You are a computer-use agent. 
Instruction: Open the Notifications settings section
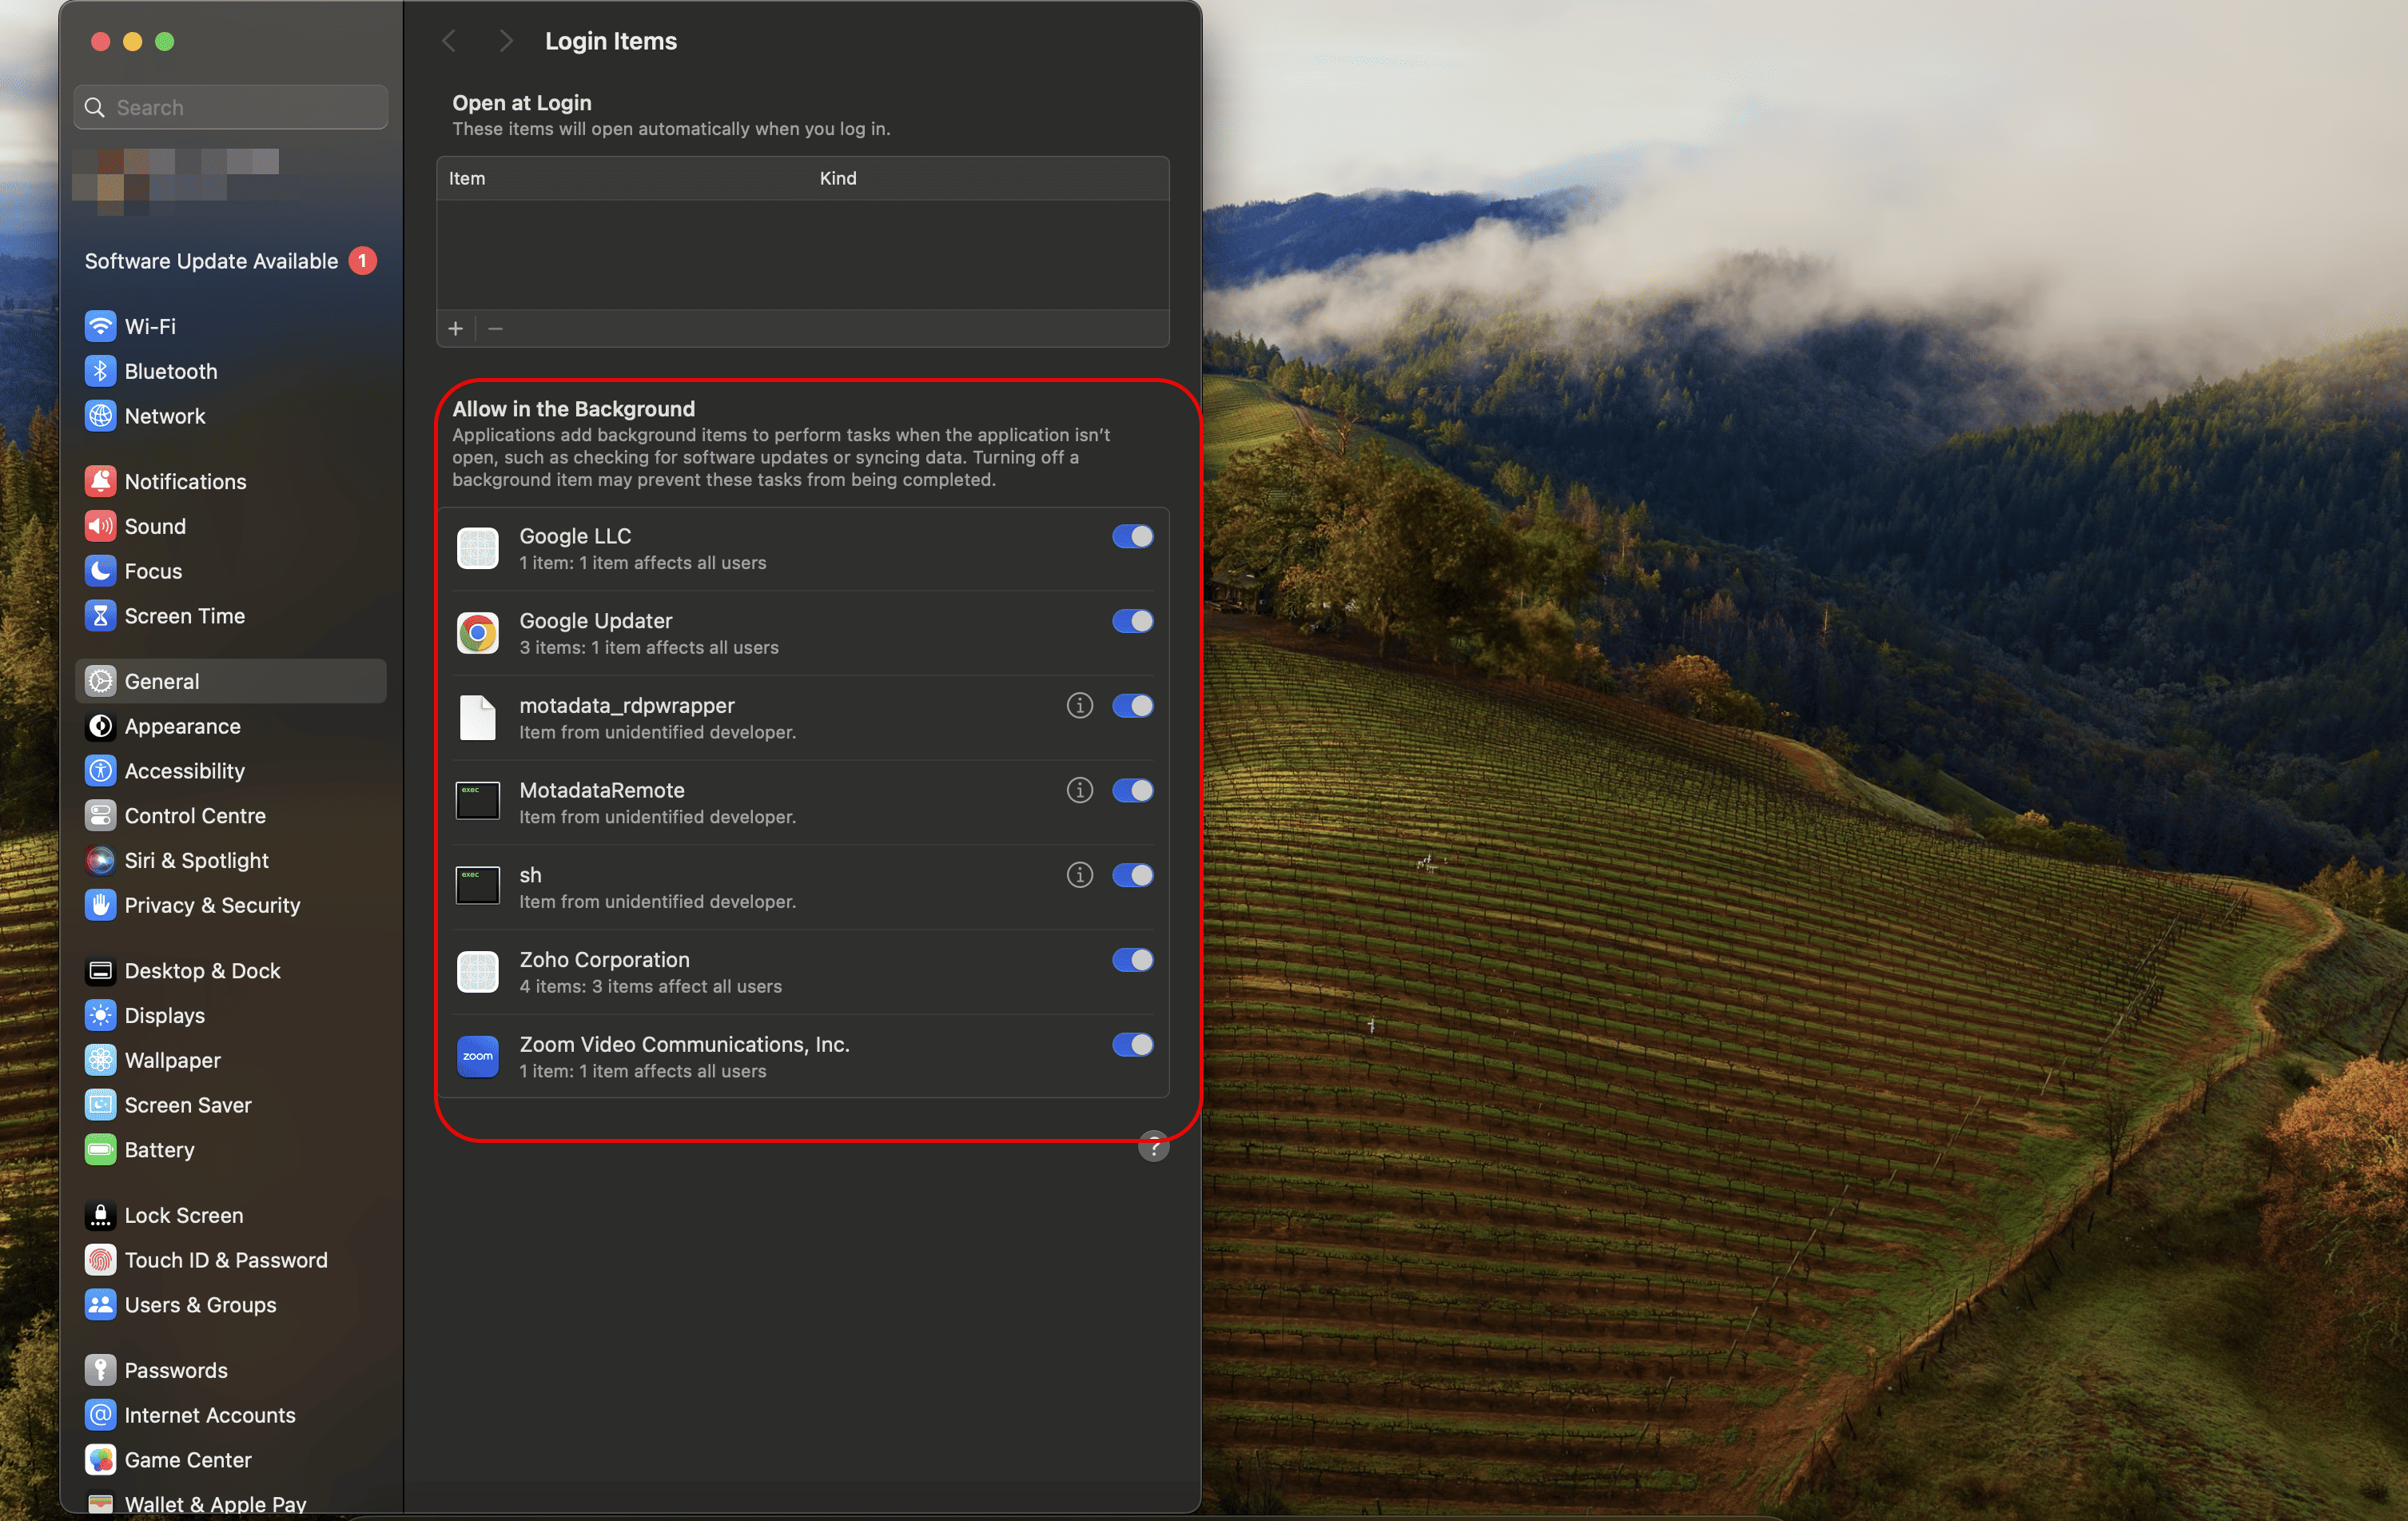(x=185, y=481)
